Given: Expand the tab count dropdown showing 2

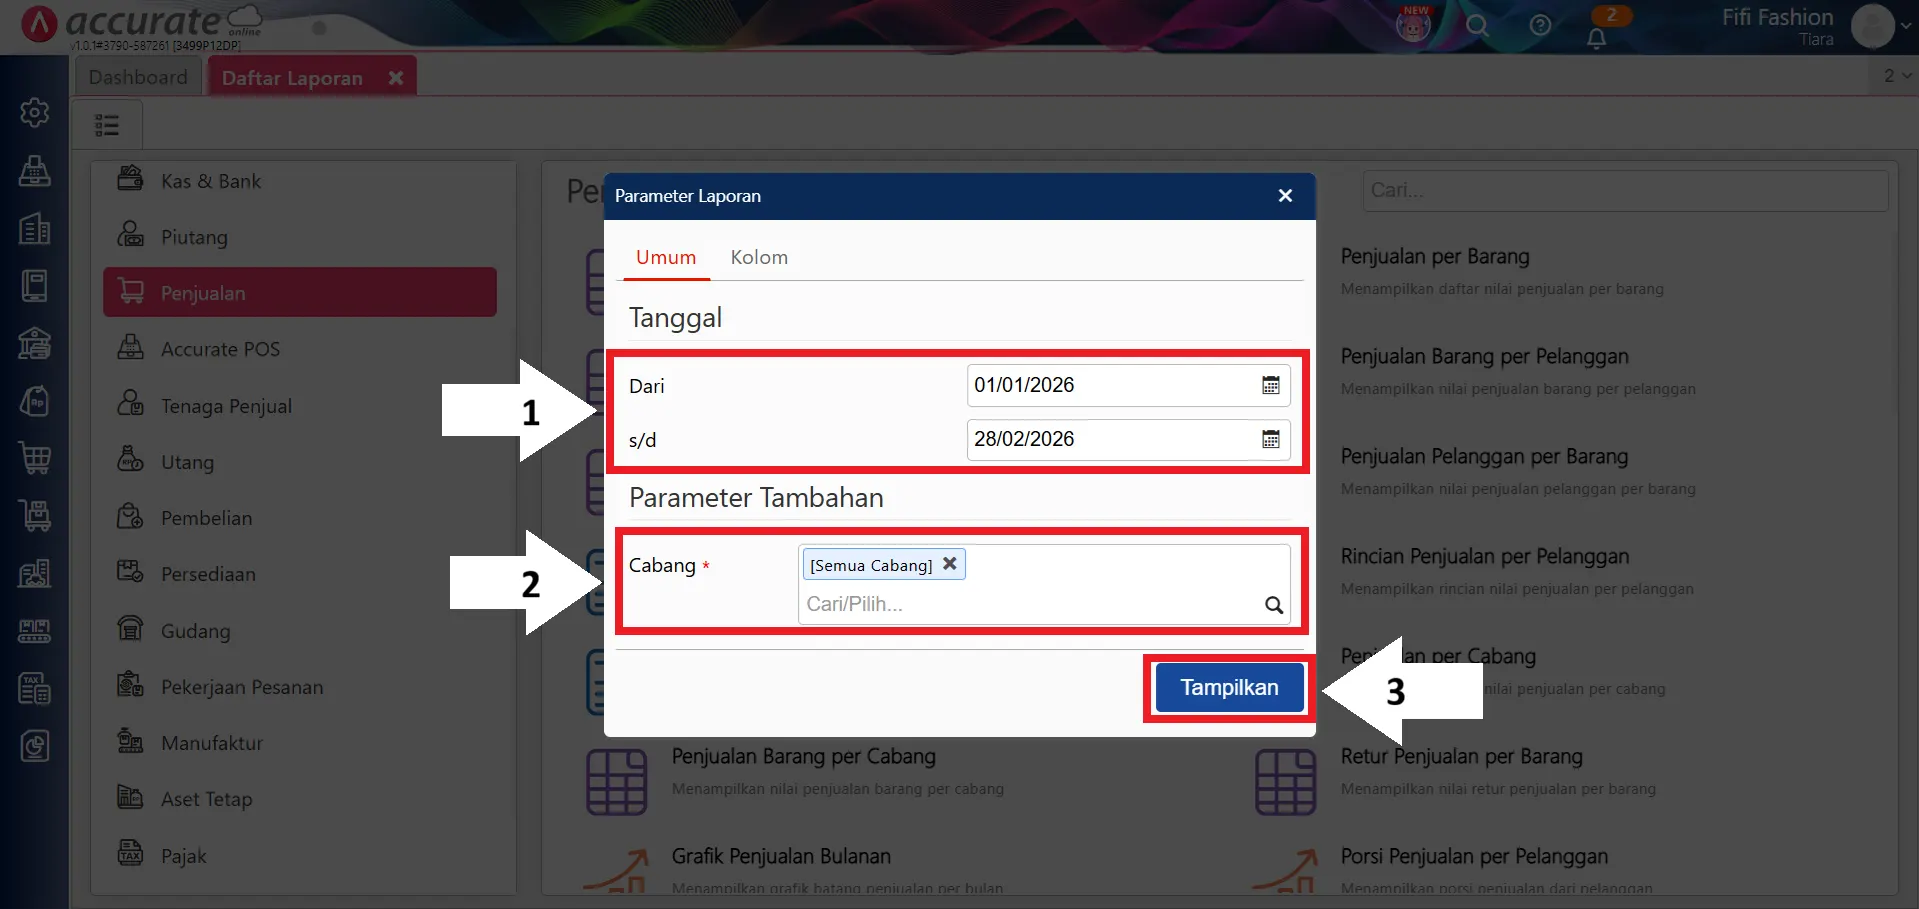Looking at the screenshot, I should click(x=1897, y=76).
